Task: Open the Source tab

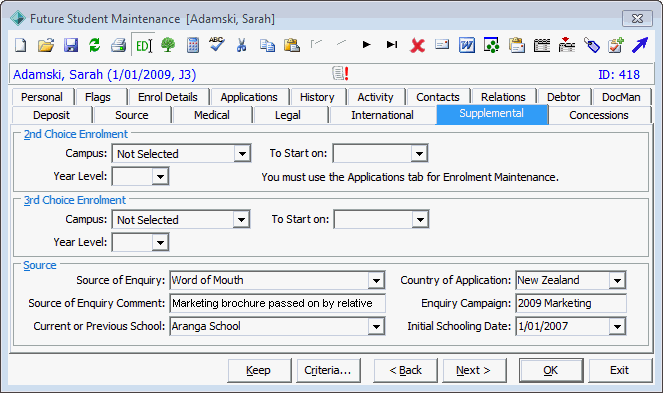Action: pos(132,115)
